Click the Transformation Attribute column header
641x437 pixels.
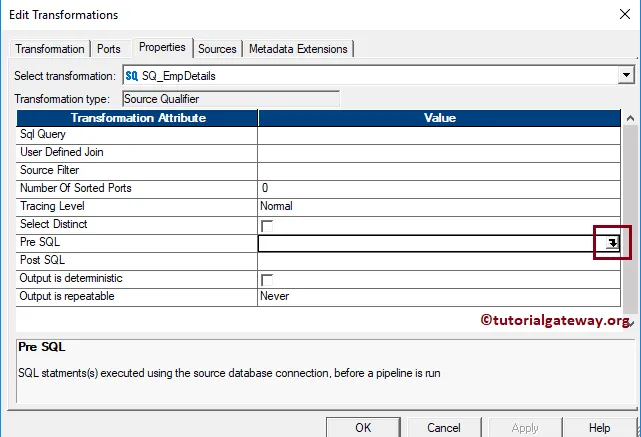(x=137, y=118)
